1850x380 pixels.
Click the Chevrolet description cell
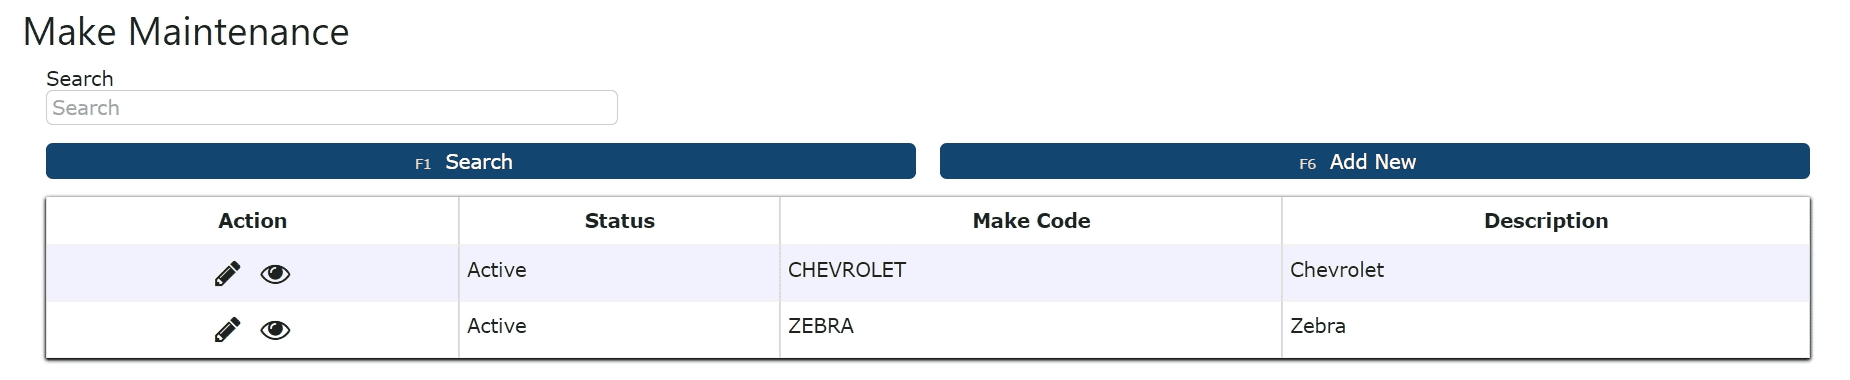coord(1546,272)
